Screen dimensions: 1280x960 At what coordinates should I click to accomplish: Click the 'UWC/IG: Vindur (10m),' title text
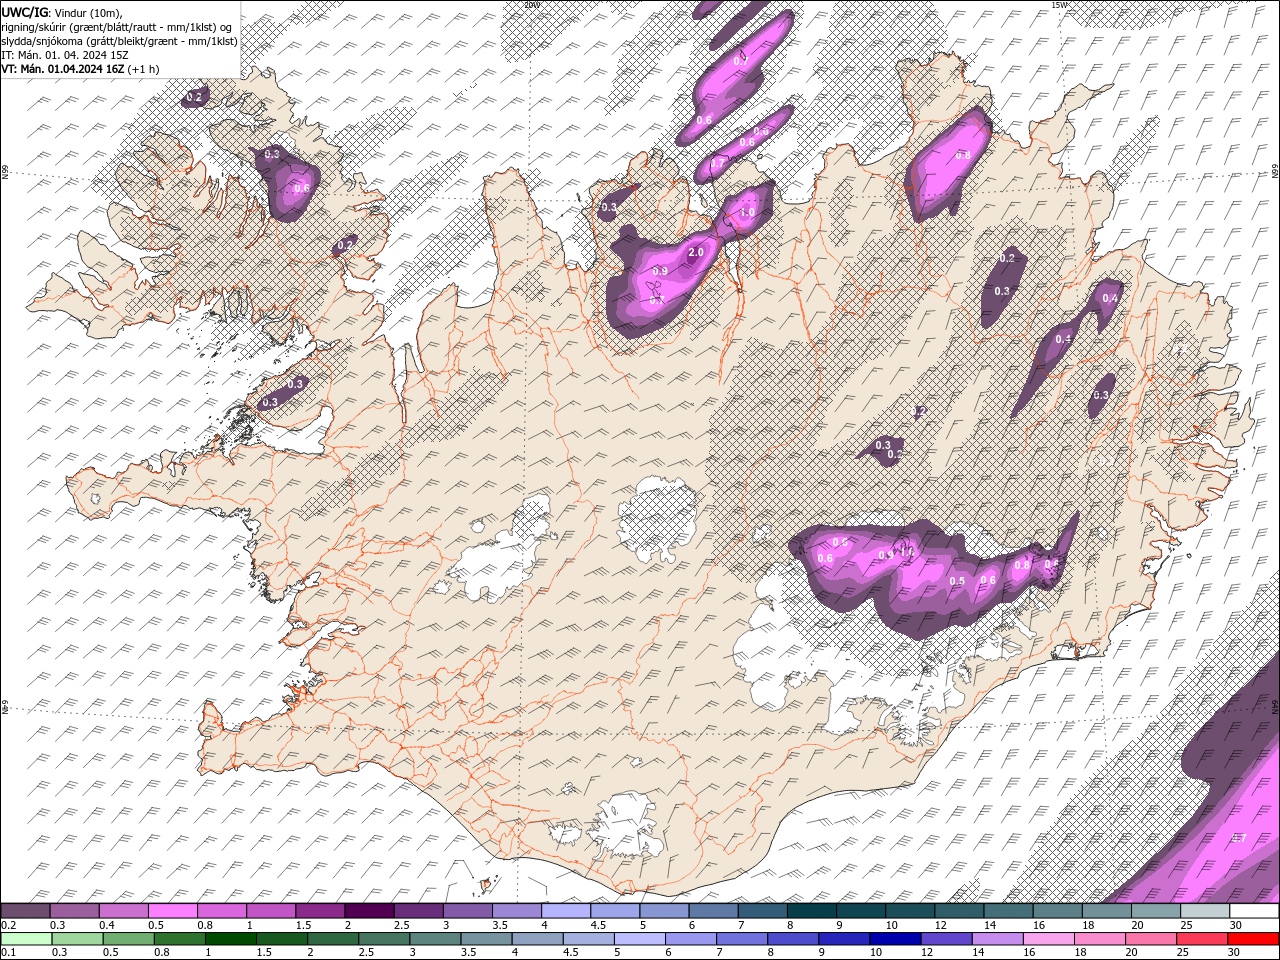(x=62, y=12)
